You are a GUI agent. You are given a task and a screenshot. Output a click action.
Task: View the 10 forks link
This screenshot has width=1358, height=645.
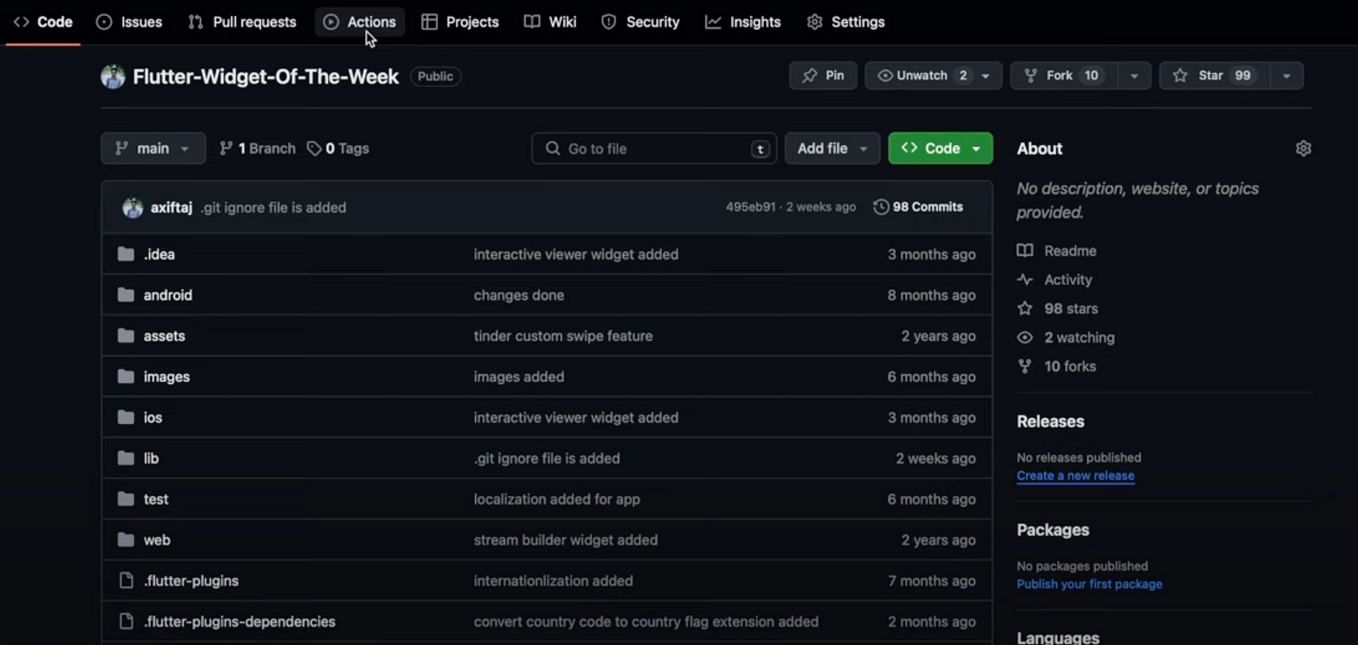click(x=1057, y=367)
